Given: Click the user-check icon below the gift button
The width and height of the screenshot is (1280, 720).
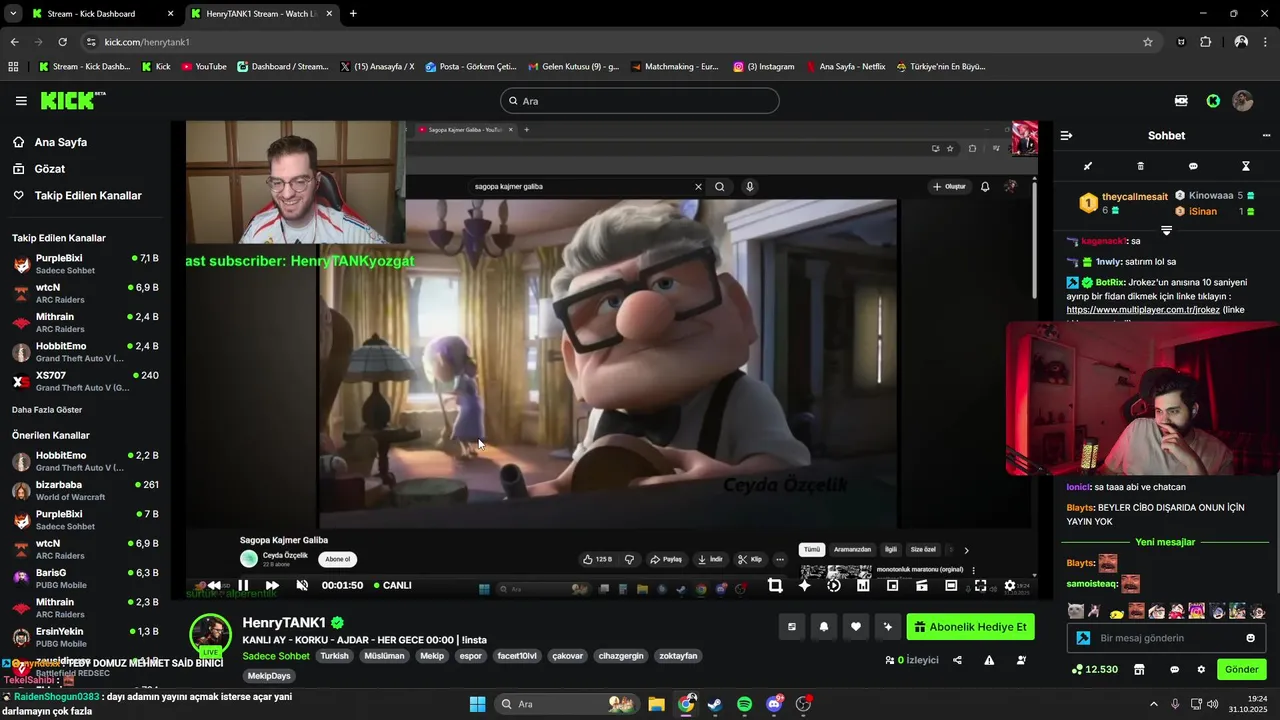Looking at the screenshot, I should coord(1021,660).
